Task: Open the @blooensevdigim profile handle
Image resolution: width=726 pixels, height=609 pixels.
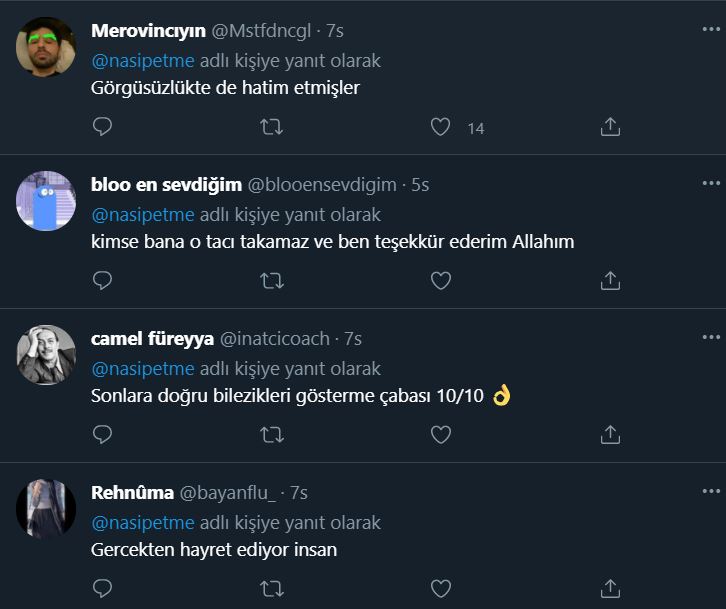Action: (324, 185)
